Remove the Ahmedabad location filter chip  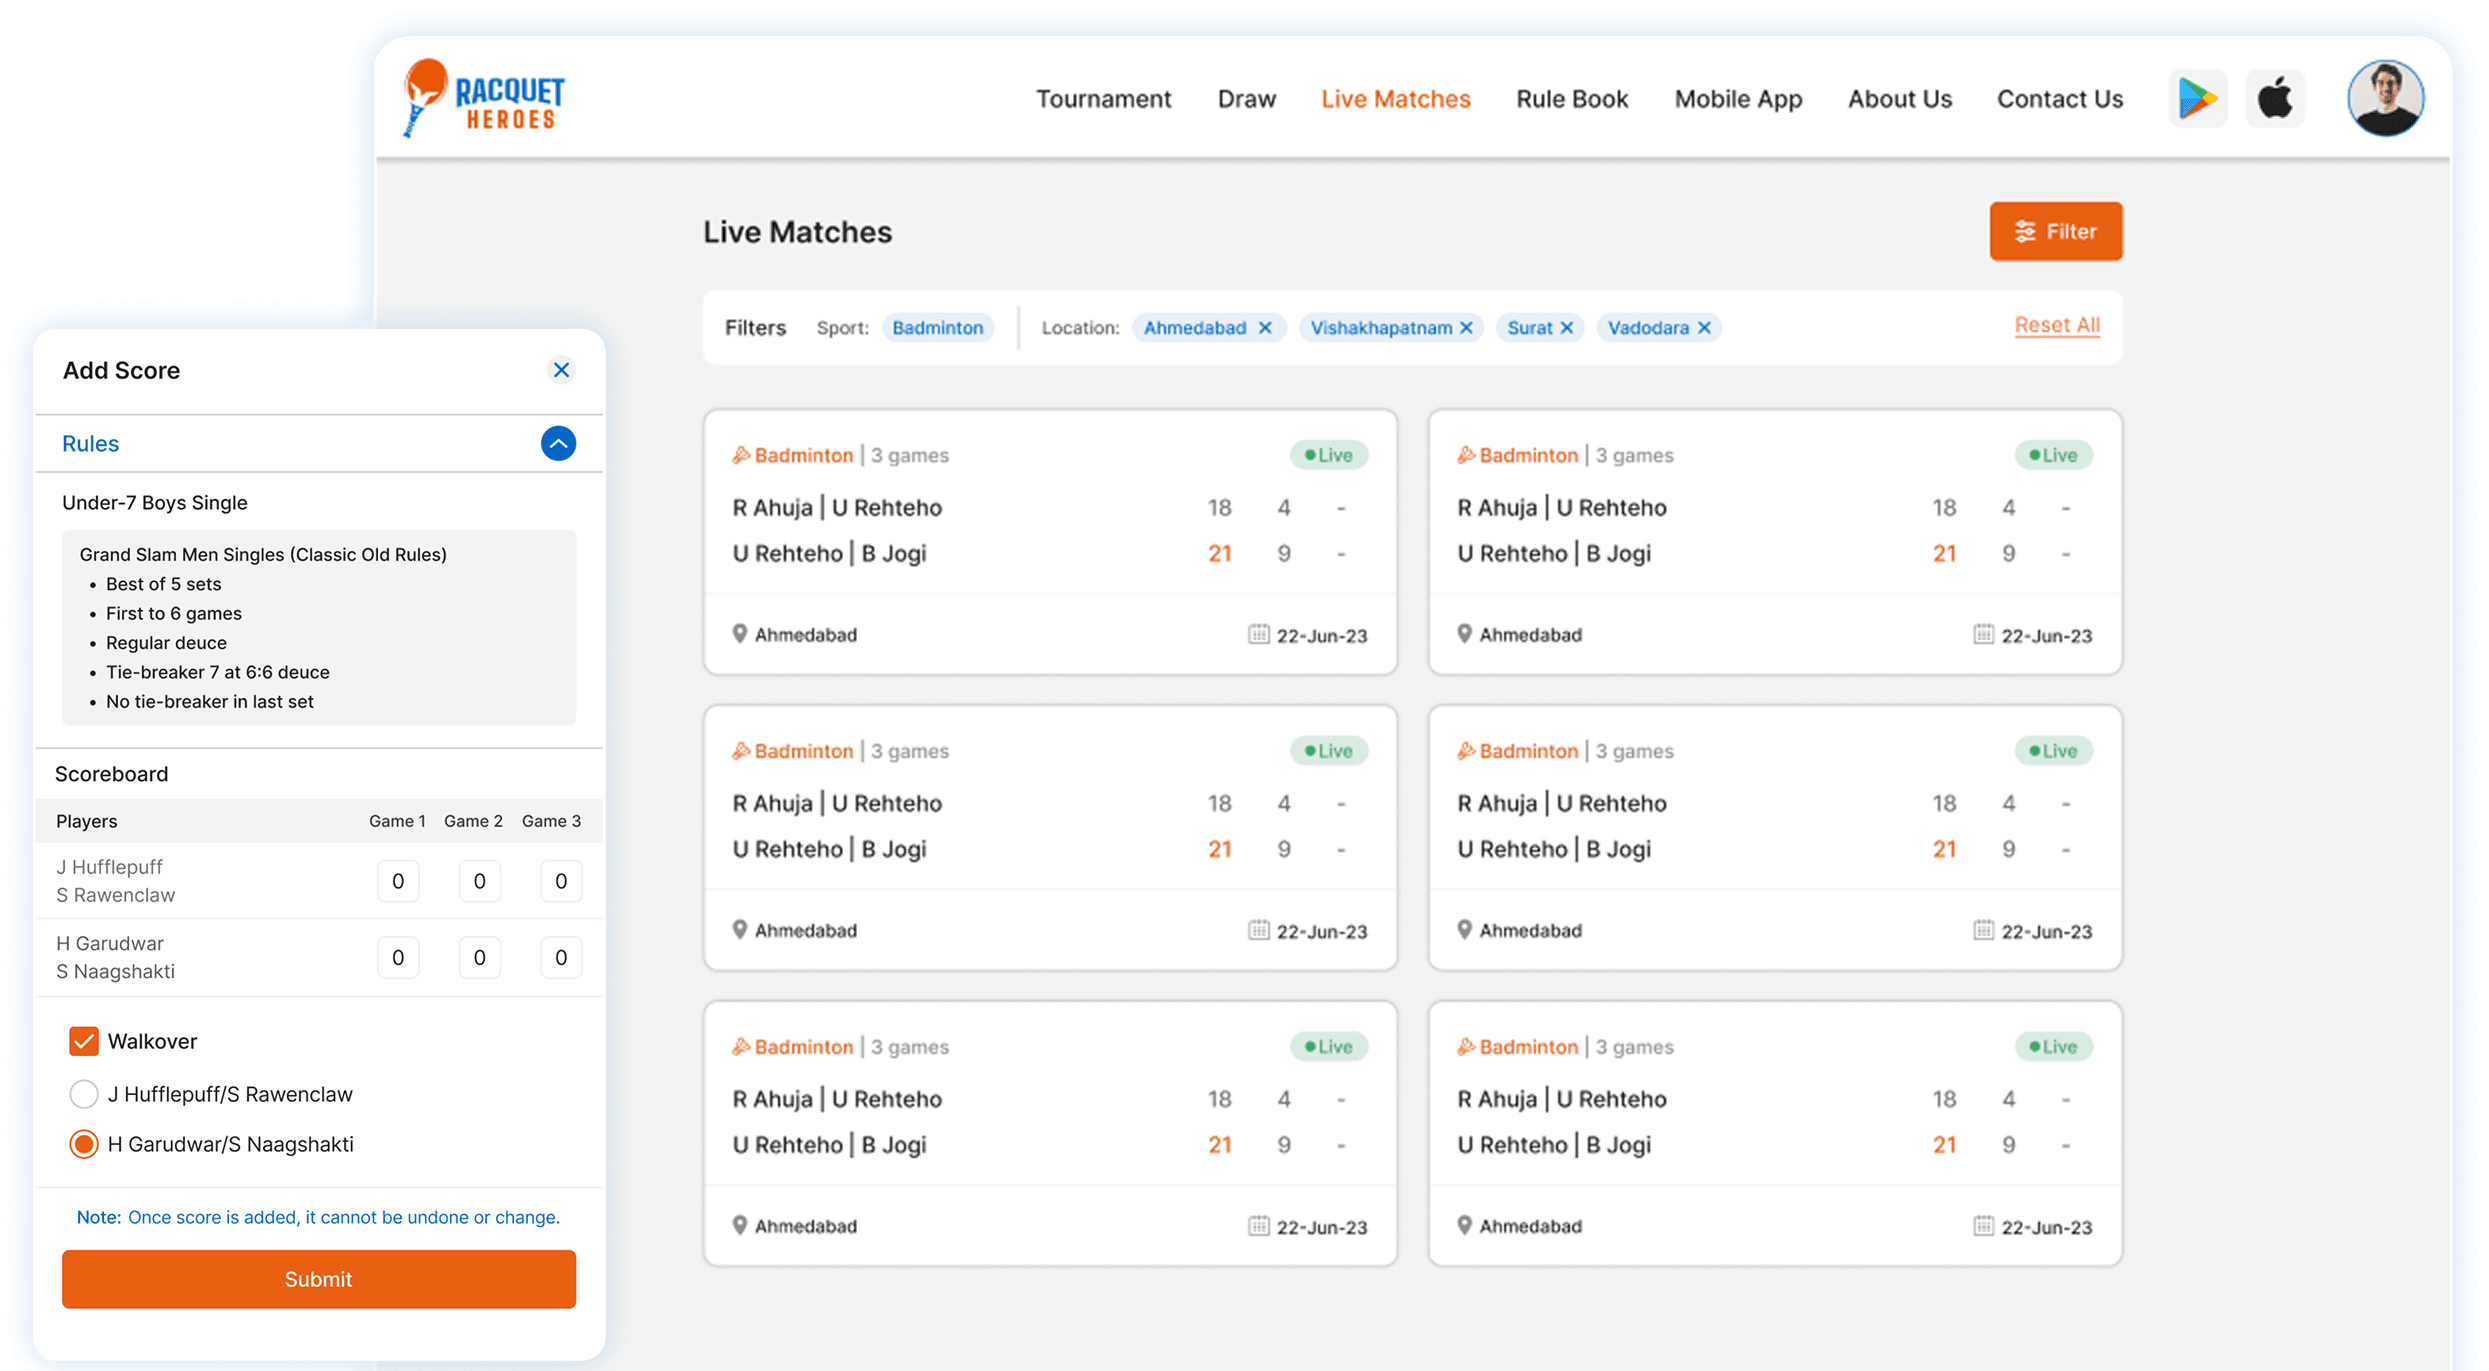pyautogui.click(x=1265, y=328)
